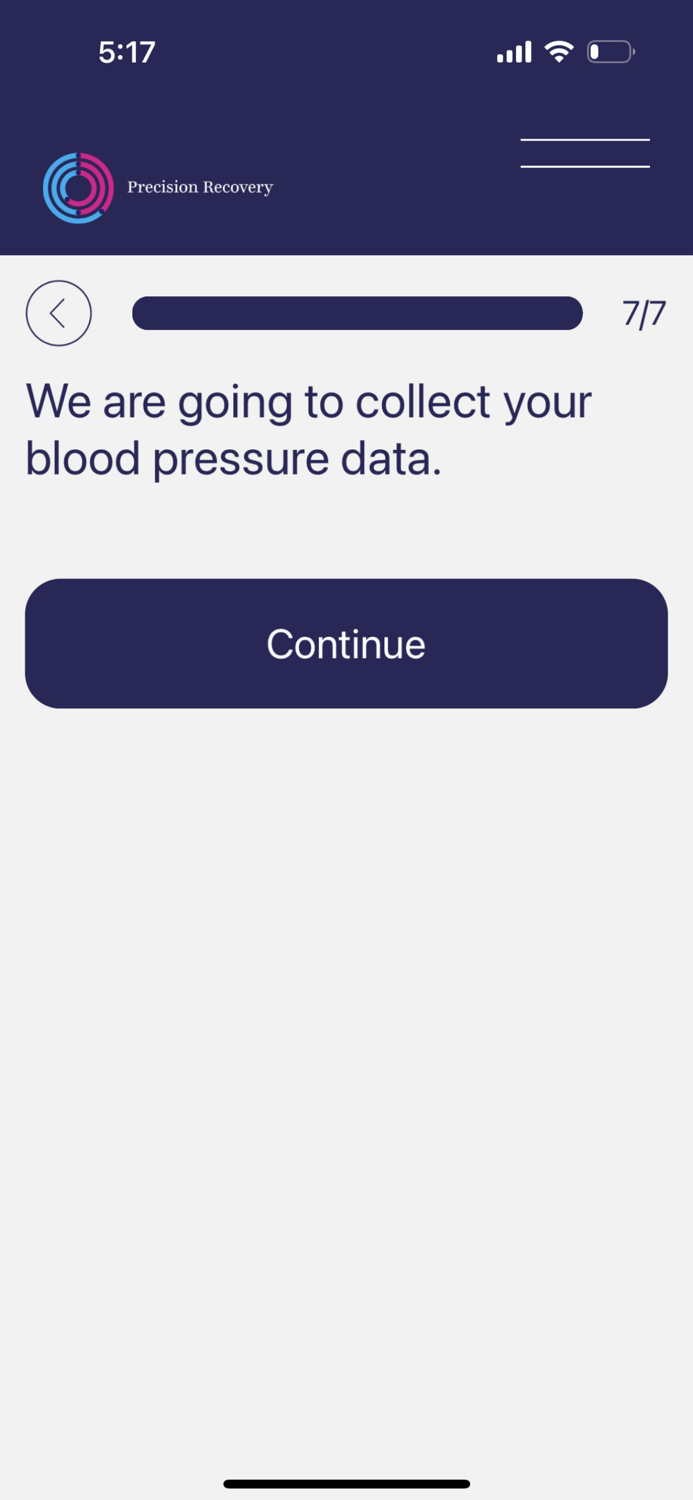Tap the battery indicator icon

click(x=609, y=51)
